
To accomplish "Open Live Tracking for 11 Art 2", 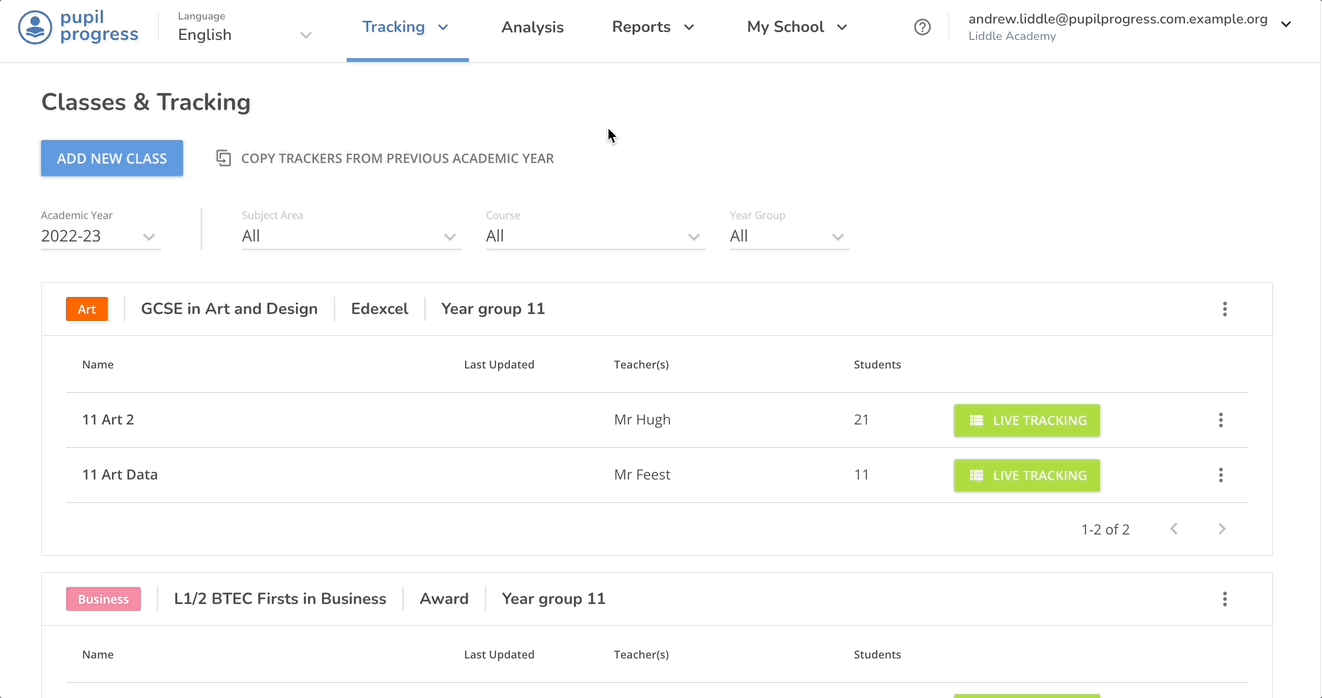I will pos(1027,420).
